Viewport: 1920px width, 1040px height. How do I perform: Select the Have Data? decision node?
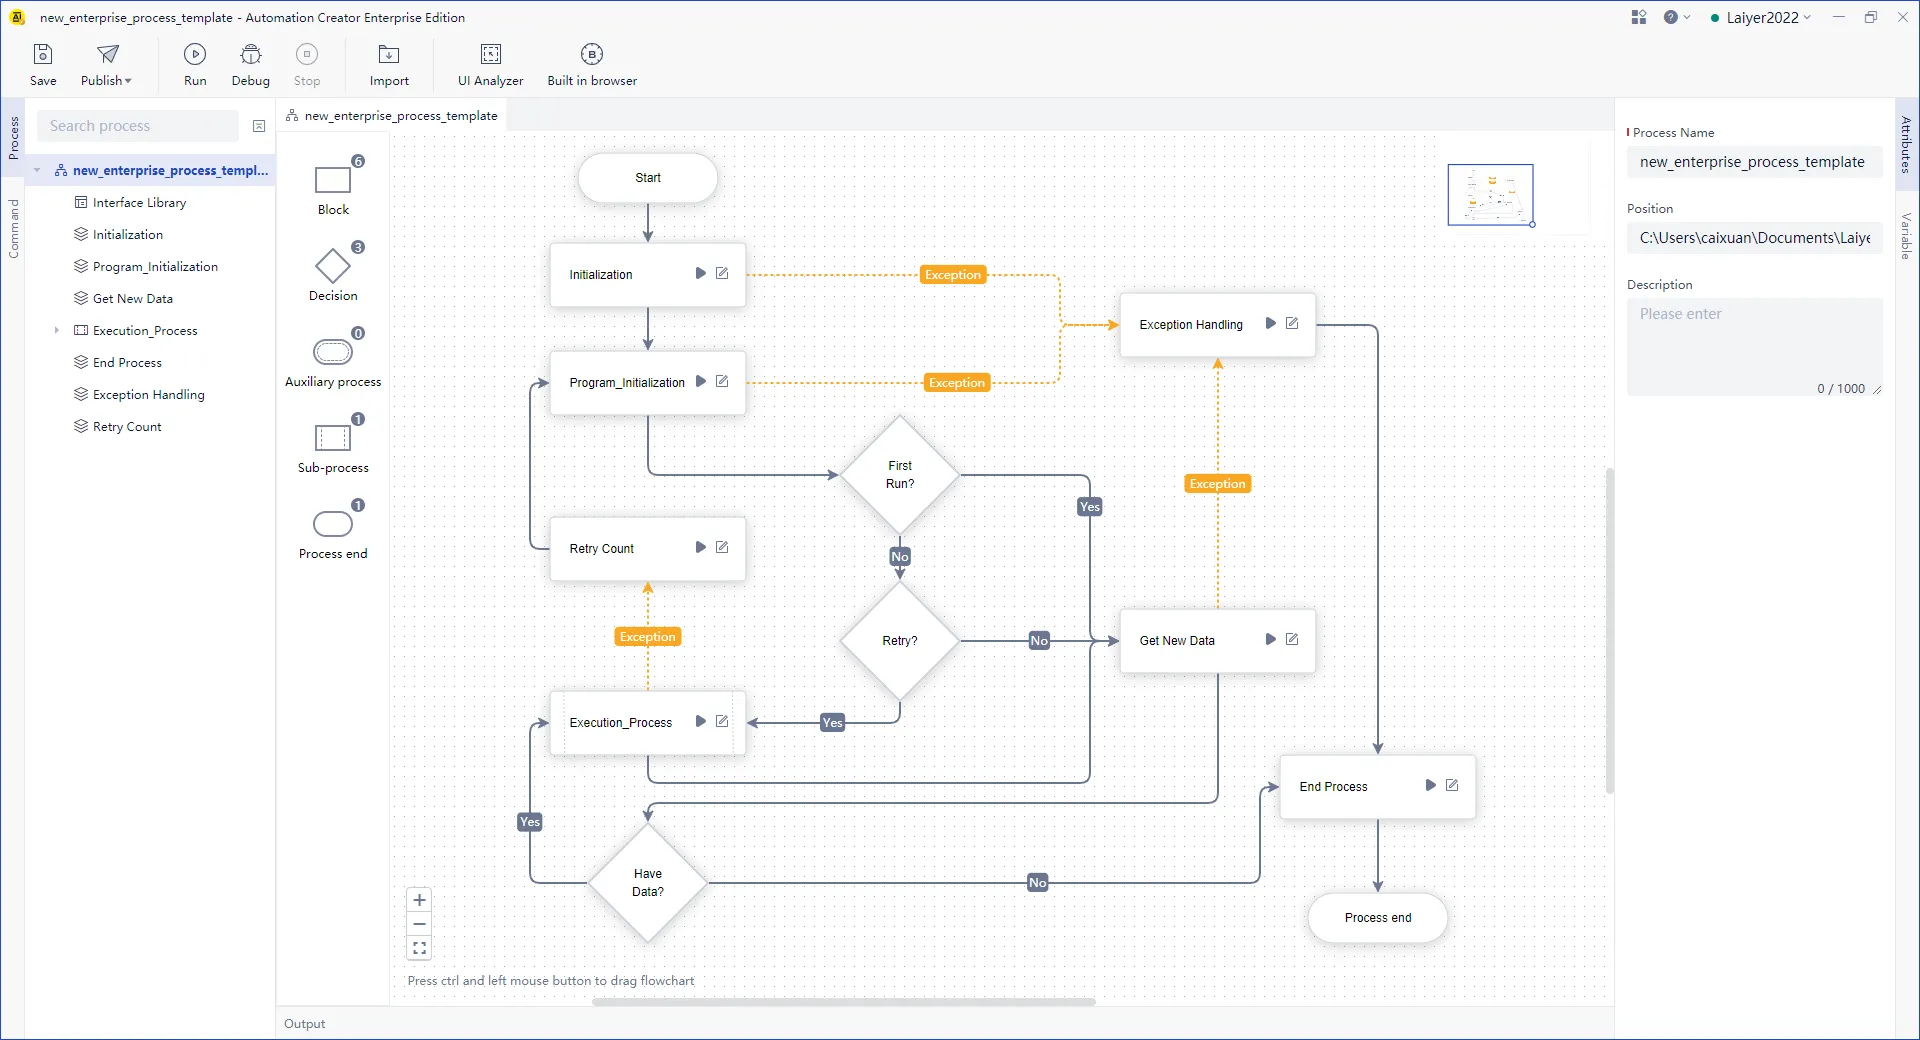[648, 883]
